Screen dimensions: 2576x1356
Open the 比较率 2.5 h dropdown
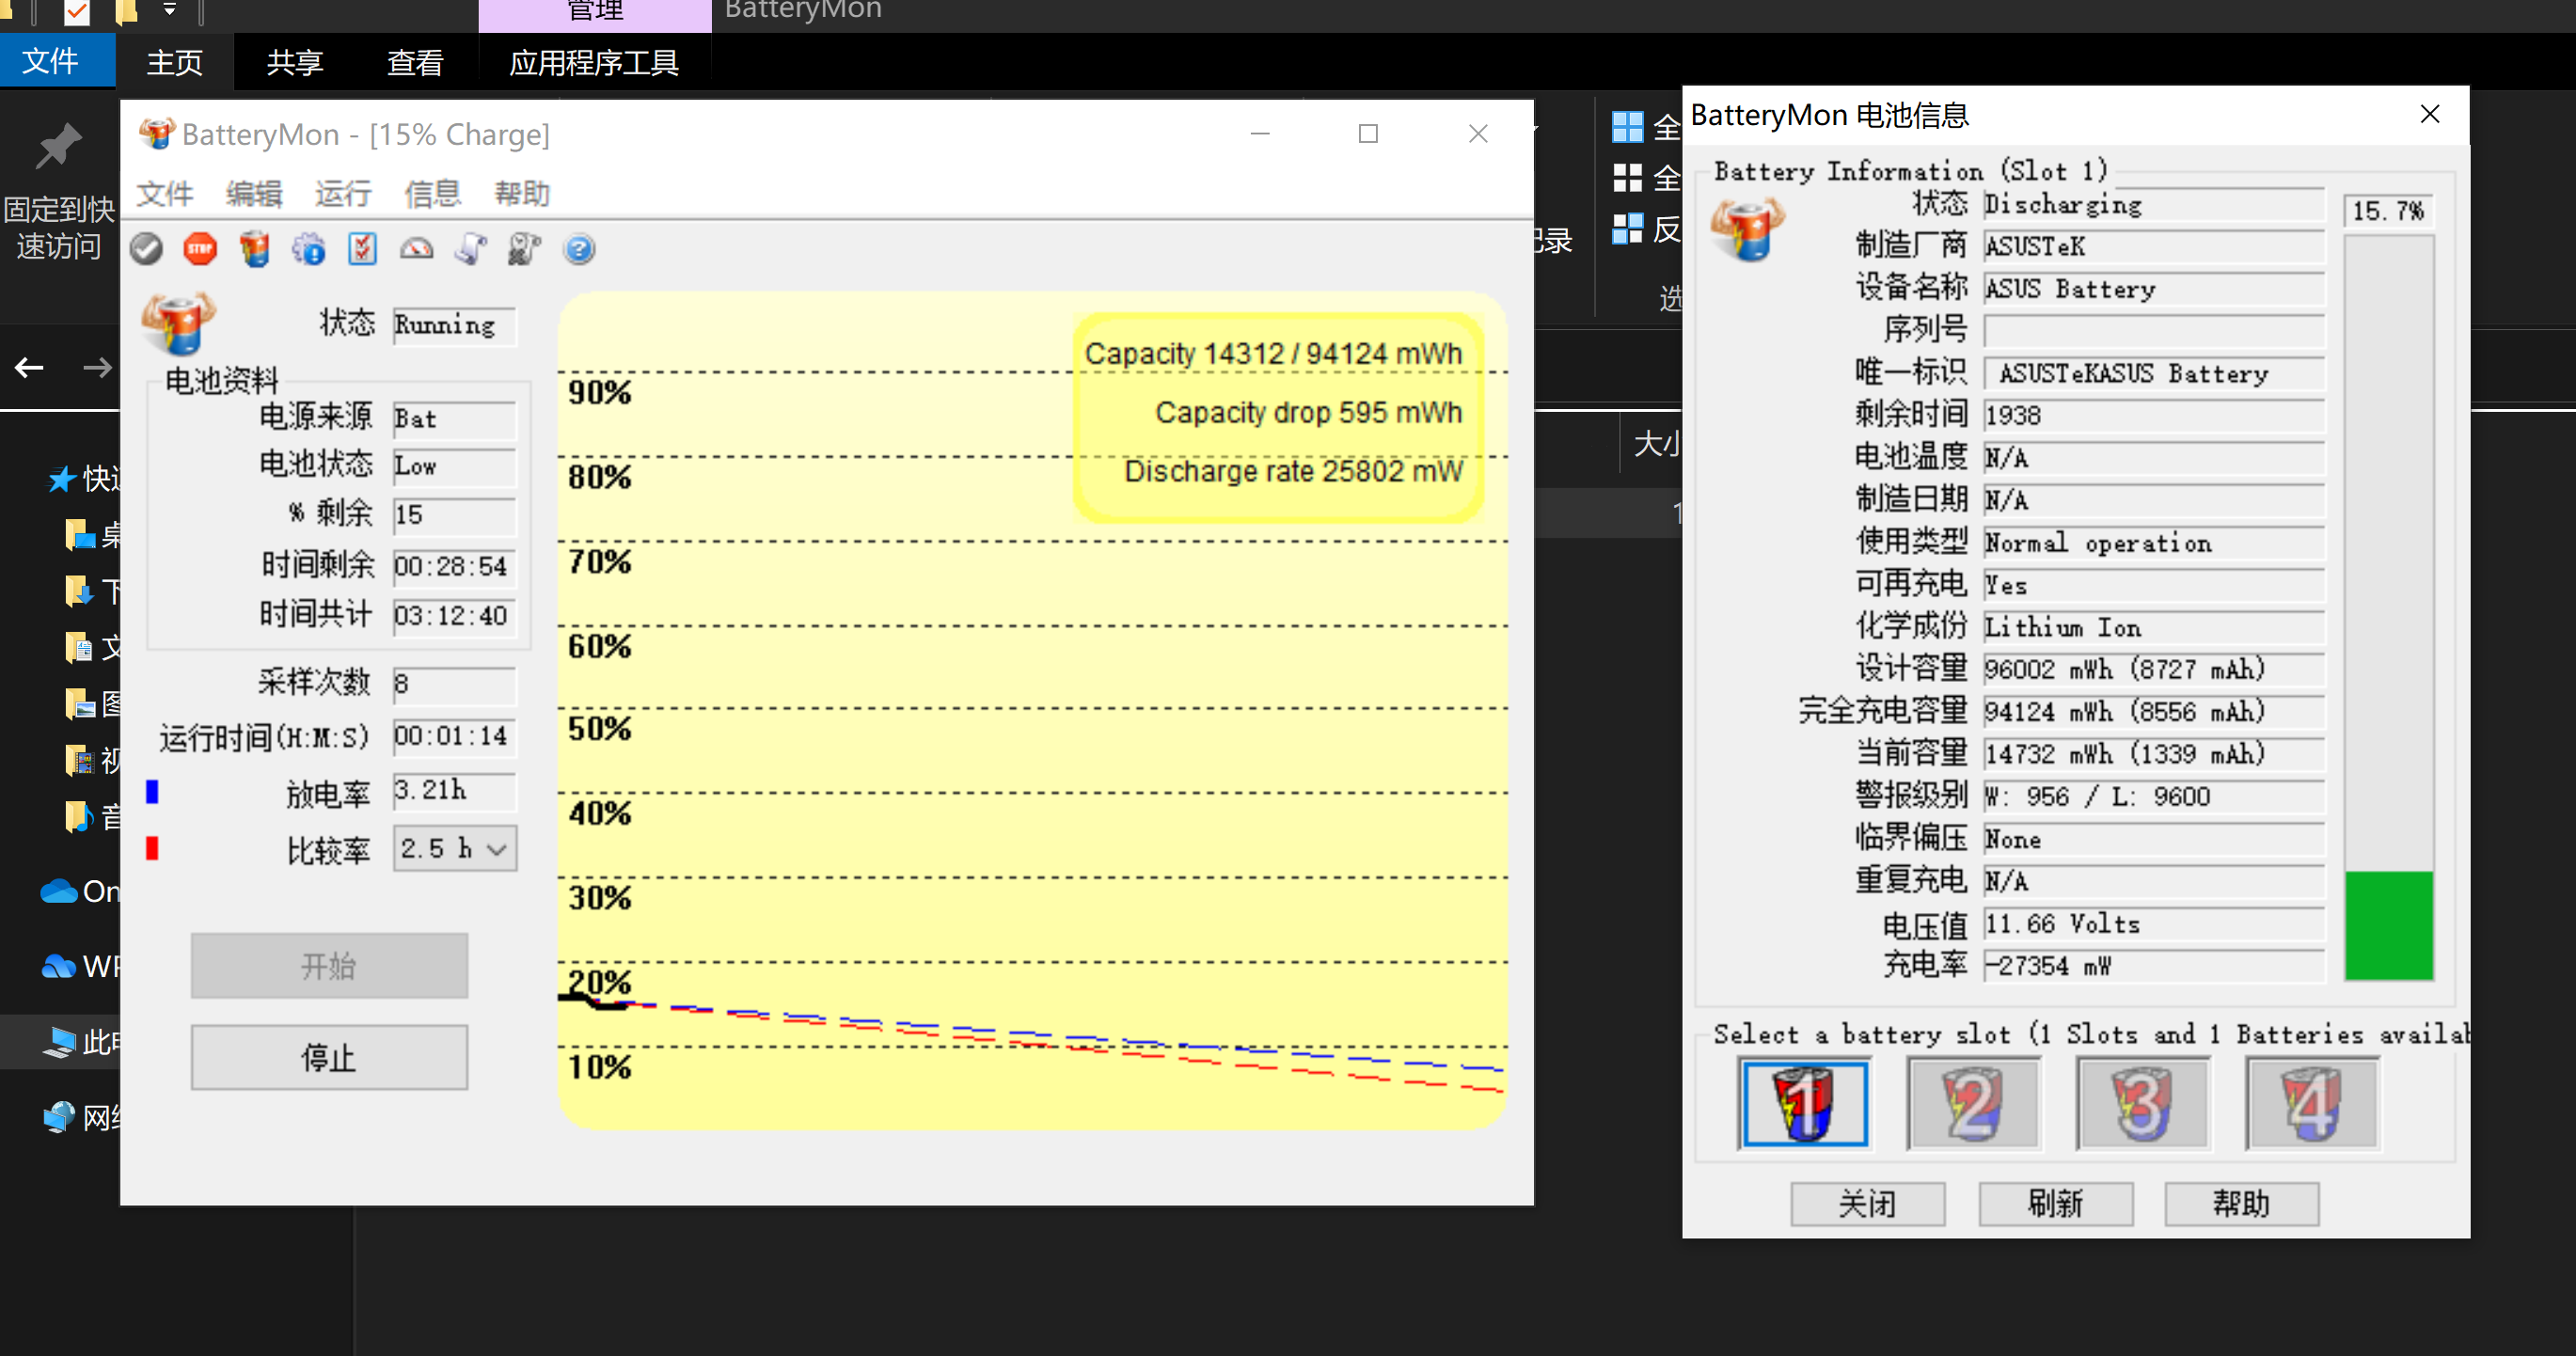pos(455,849)
